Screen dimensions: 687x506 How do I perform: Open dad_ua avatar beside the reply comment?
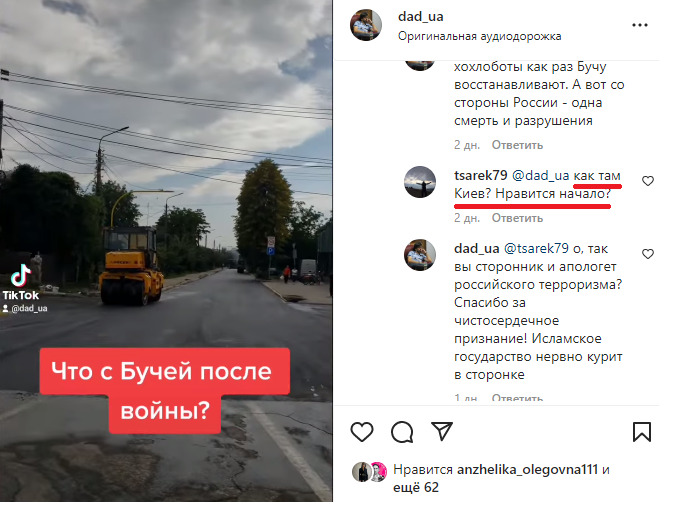(x=420, y=255)
